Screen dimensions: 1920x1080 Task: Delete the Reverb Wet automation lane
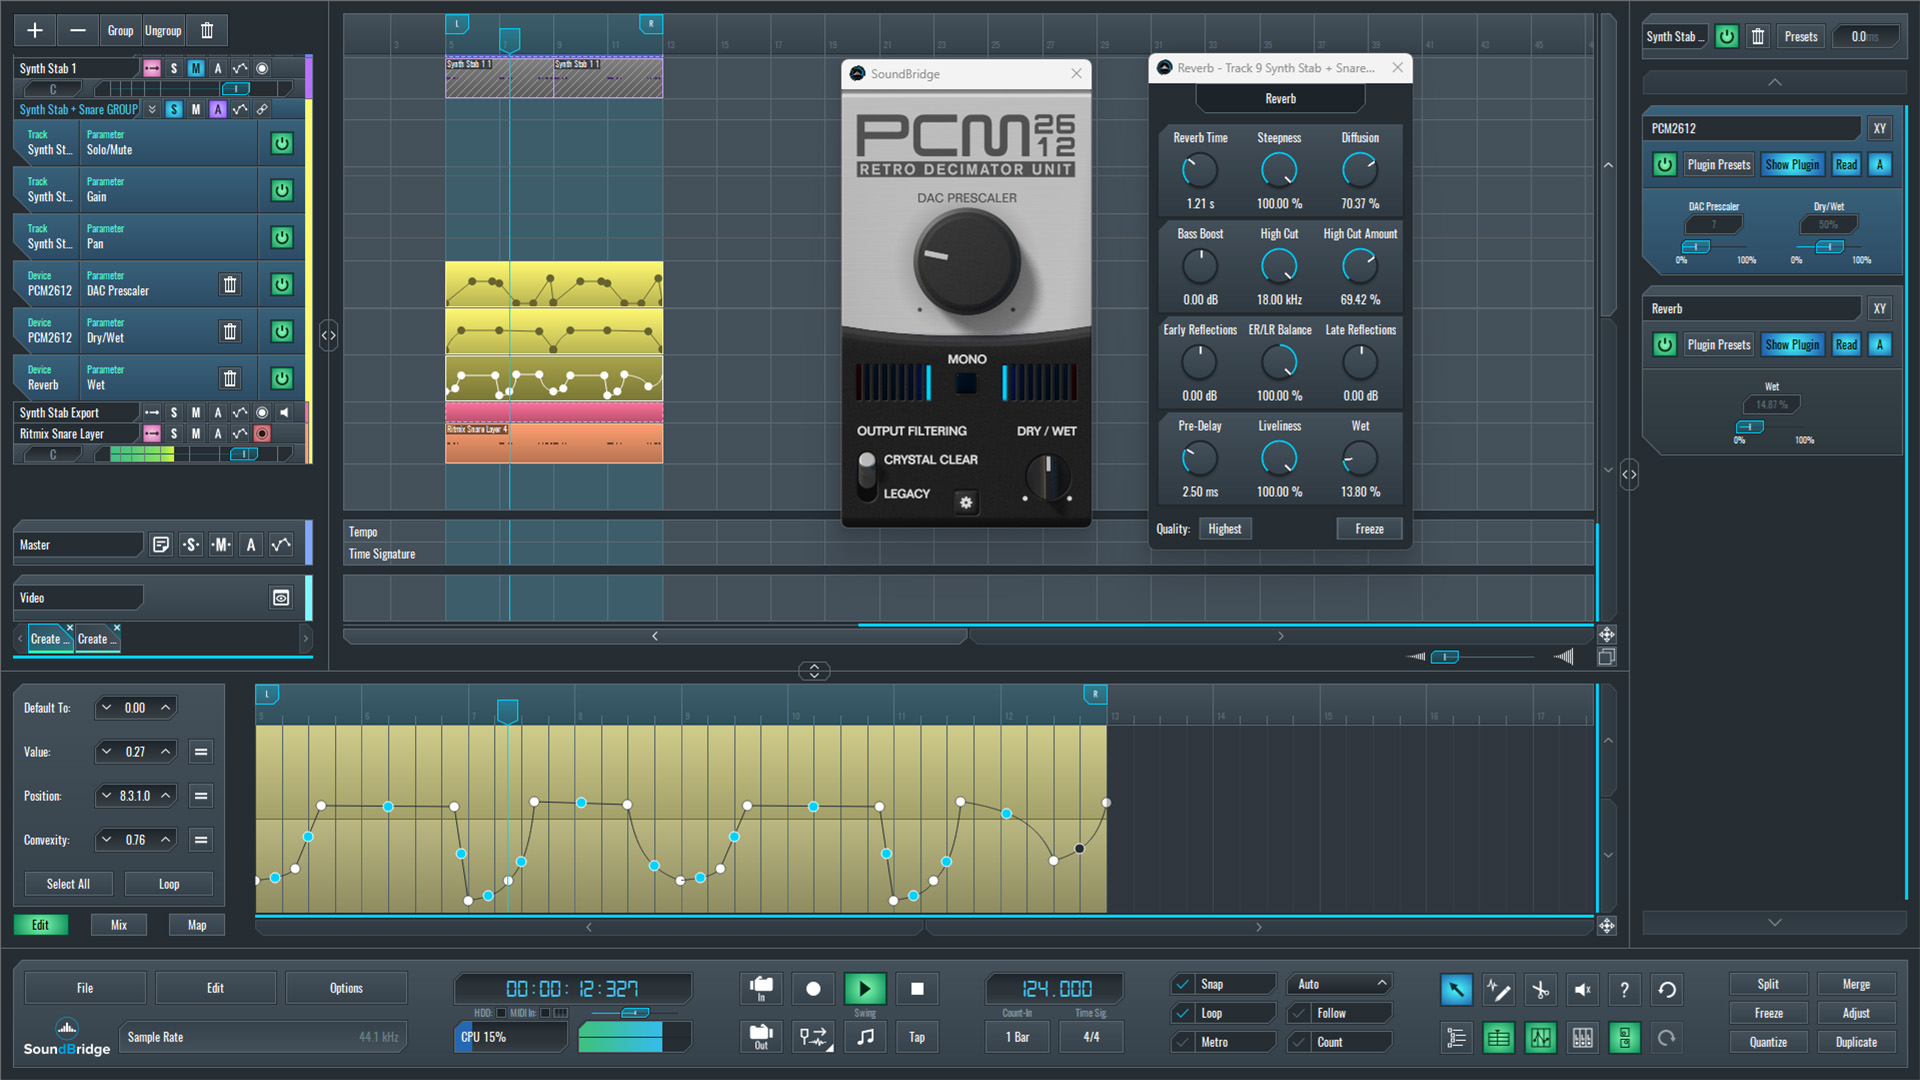tap(230, 379)
